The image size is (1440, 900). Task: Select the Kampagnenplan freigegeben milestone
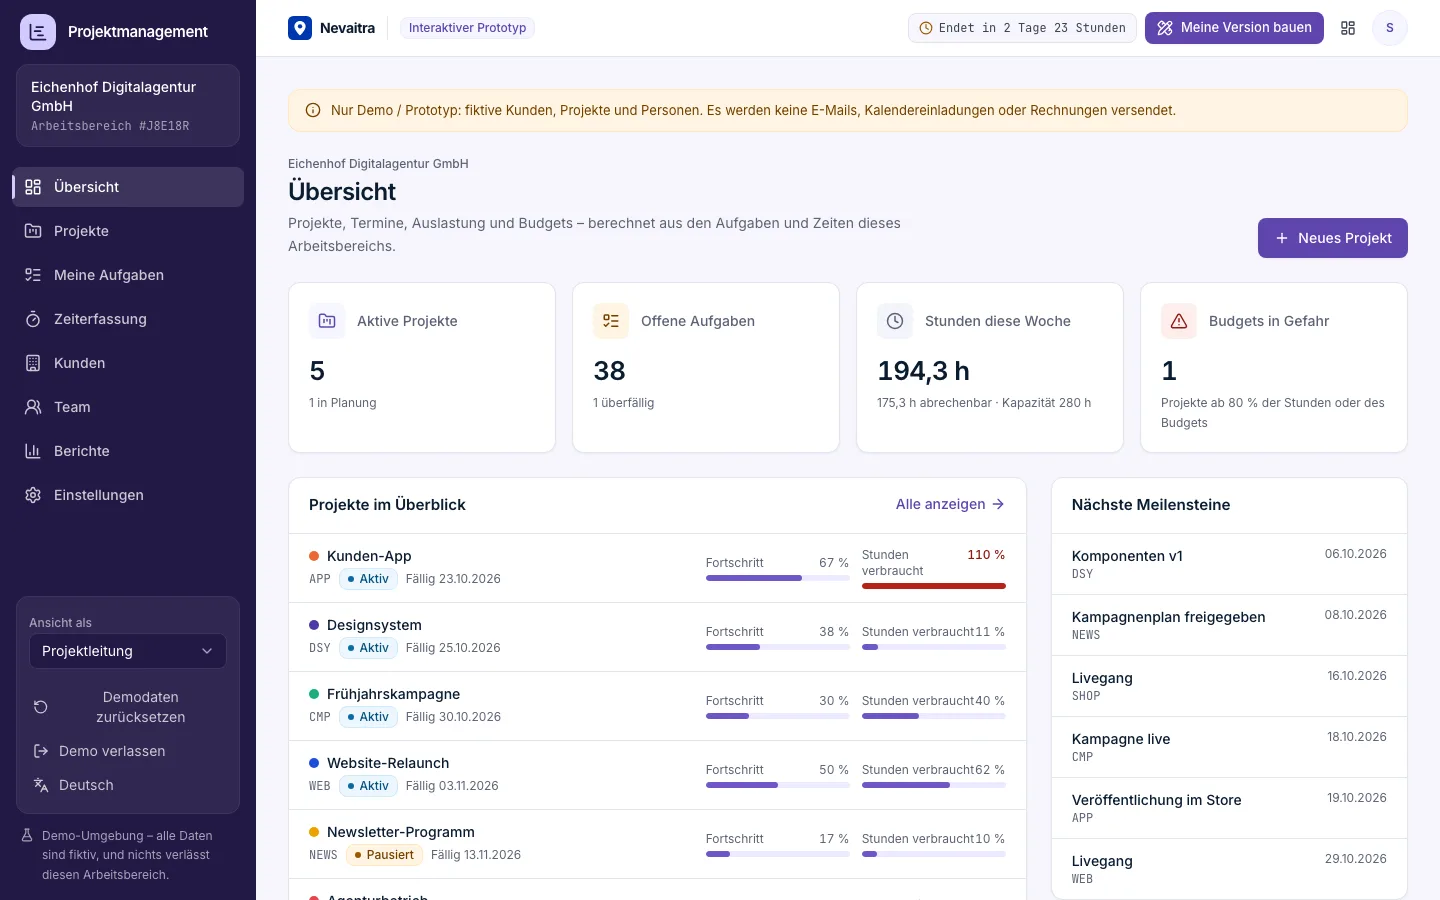[x=1229, y=625]
